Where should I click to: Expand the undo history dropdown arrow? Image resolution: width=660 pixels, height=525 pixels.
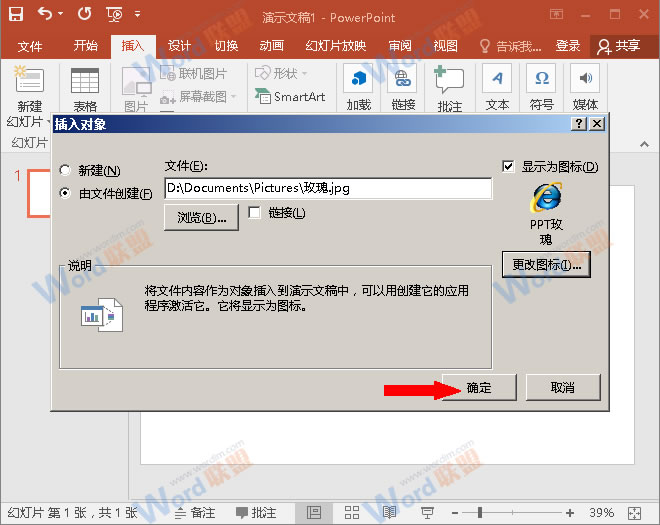point(62,15)
